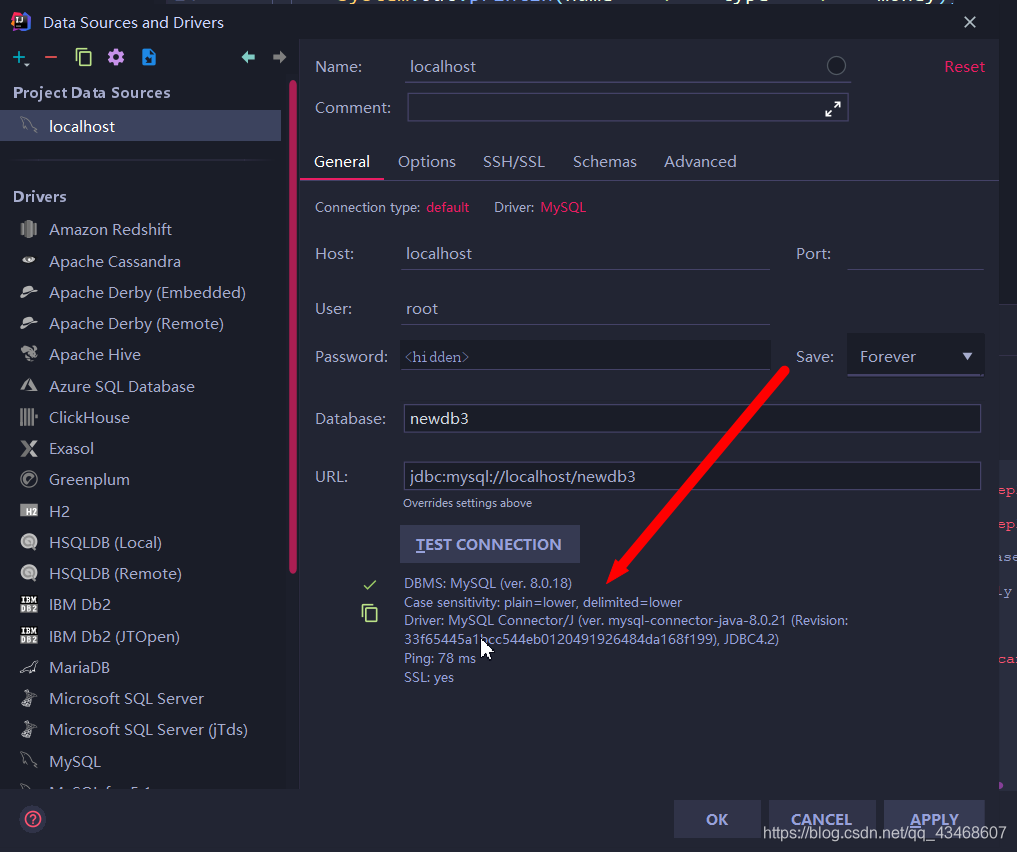Choose data source color circle
1017x852 pixels.
[x=836, y=66]
